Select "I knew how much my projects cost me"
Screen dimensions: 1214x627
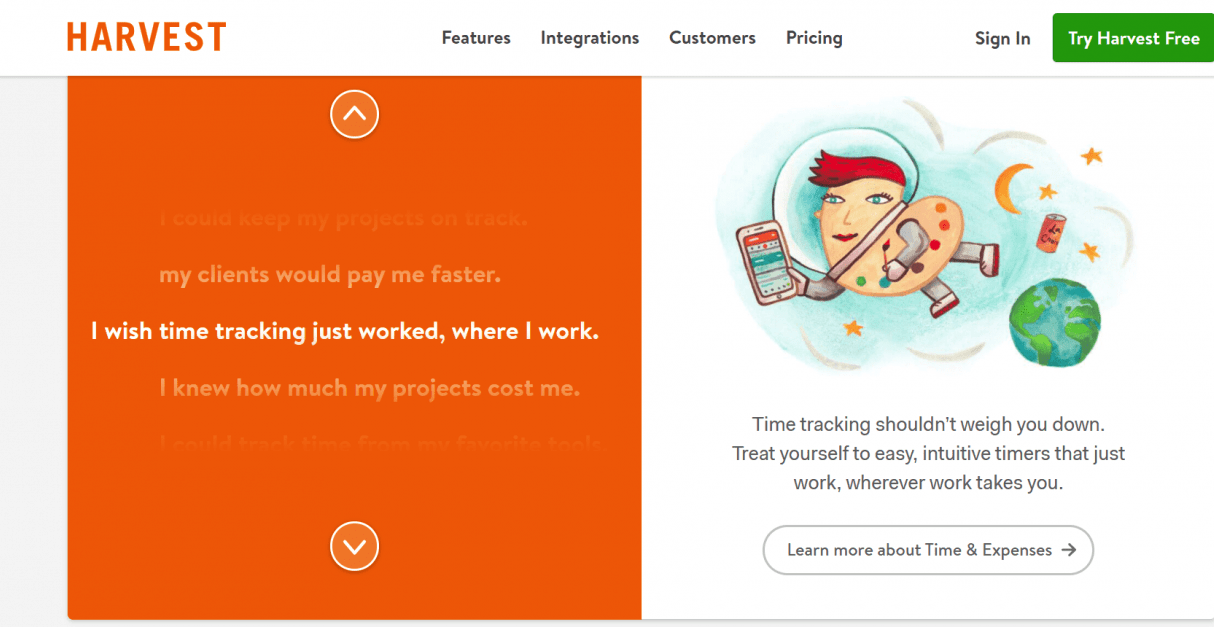point(369,388)
